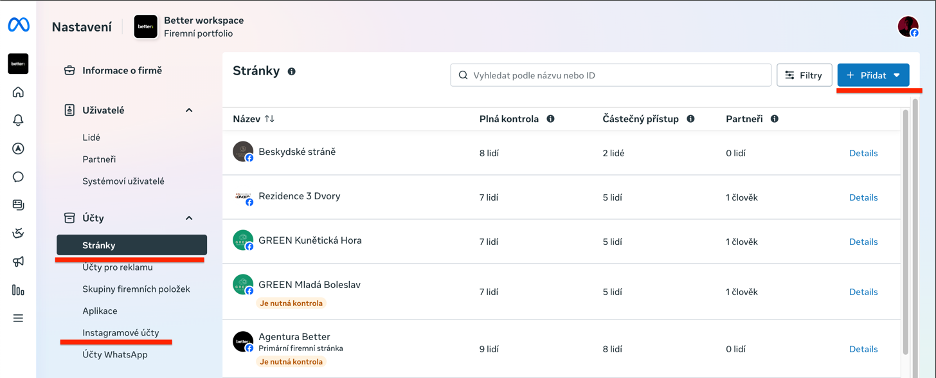This screenshot has height=378, width=936.
Task: Click Agentura Better page avatar
Action: [243, 342]
